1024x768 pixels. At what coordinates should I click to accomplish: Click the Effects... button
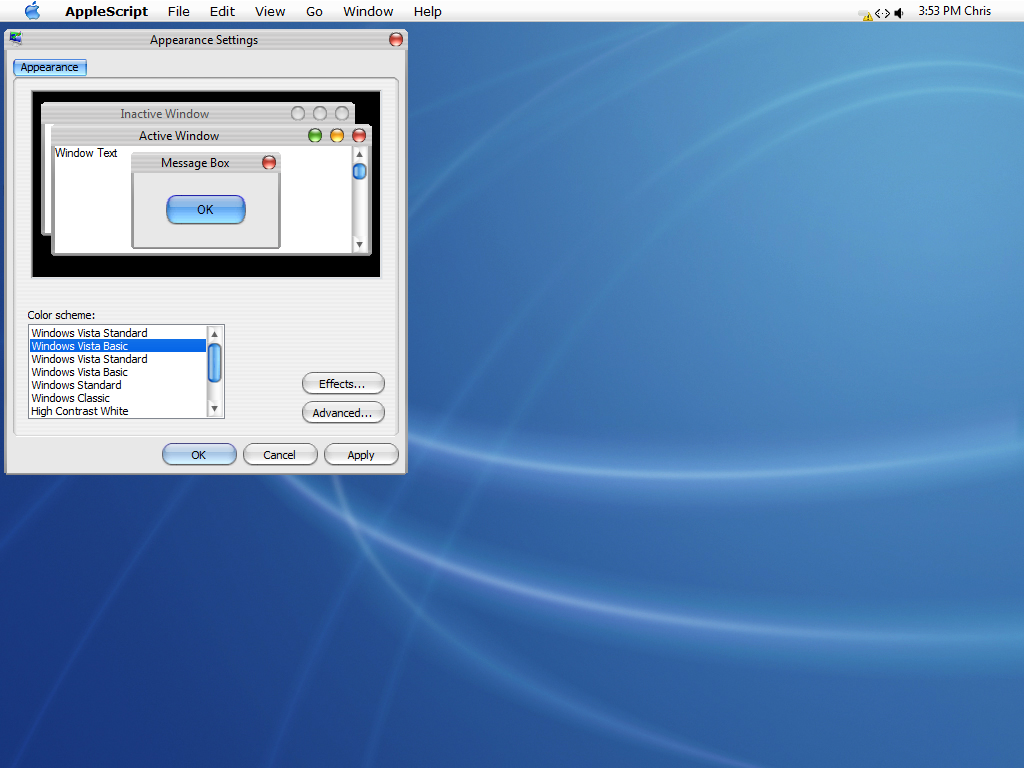pos(343,384)
